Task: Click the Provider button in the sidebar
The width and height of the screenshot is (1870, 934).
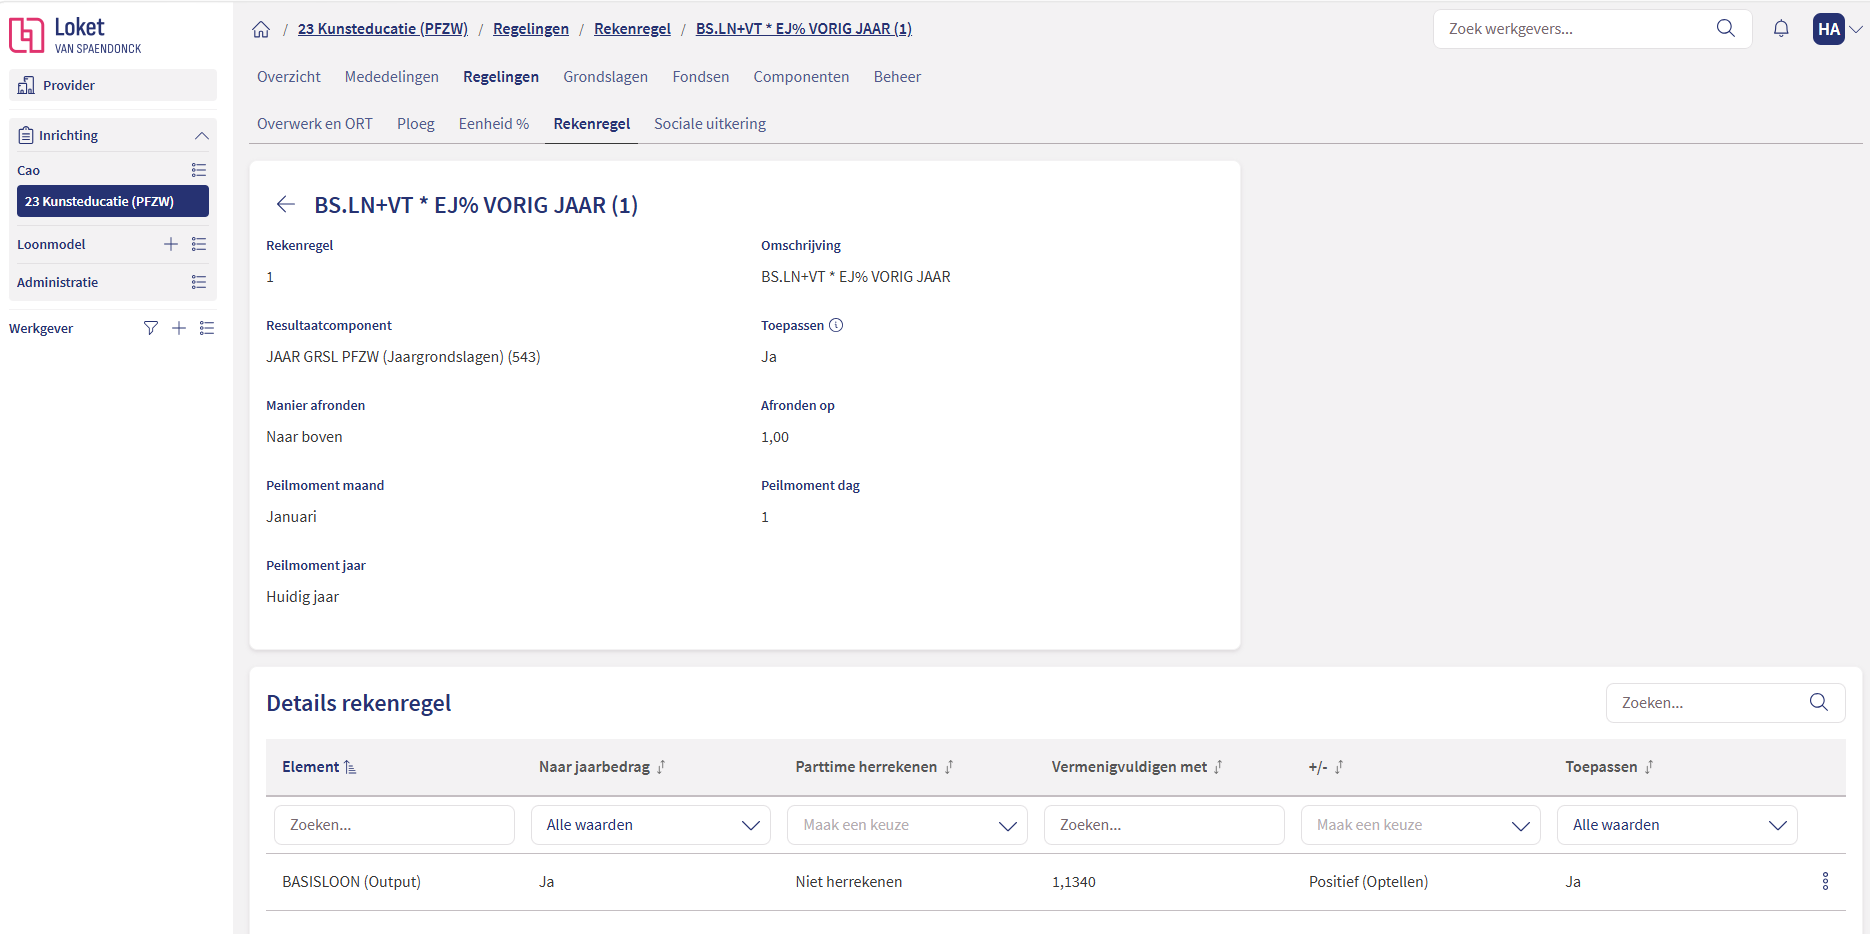Action: click(113, 85)
